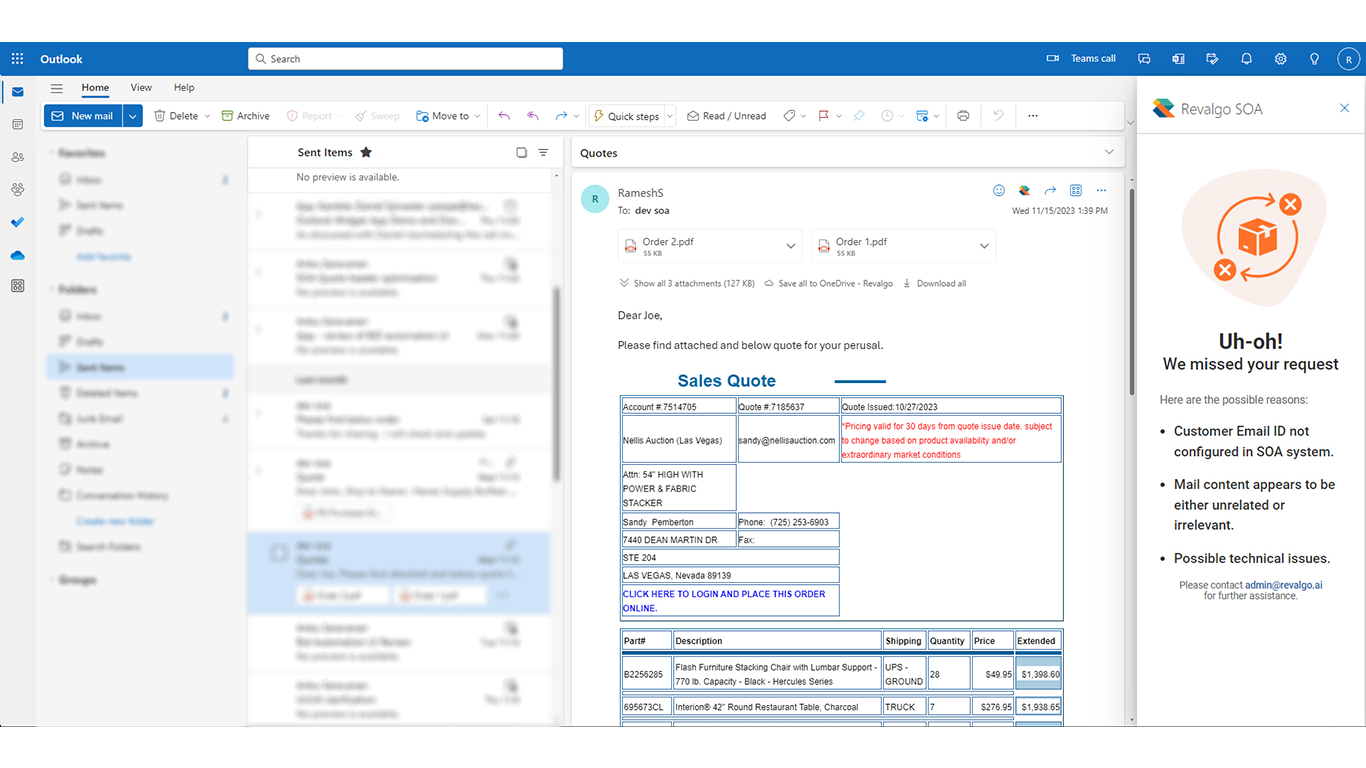Image resolution: width=1366 pixels, height=768 pixels.
Task: Open the To Do checkmark app
Action: click(x=17, y=222)
